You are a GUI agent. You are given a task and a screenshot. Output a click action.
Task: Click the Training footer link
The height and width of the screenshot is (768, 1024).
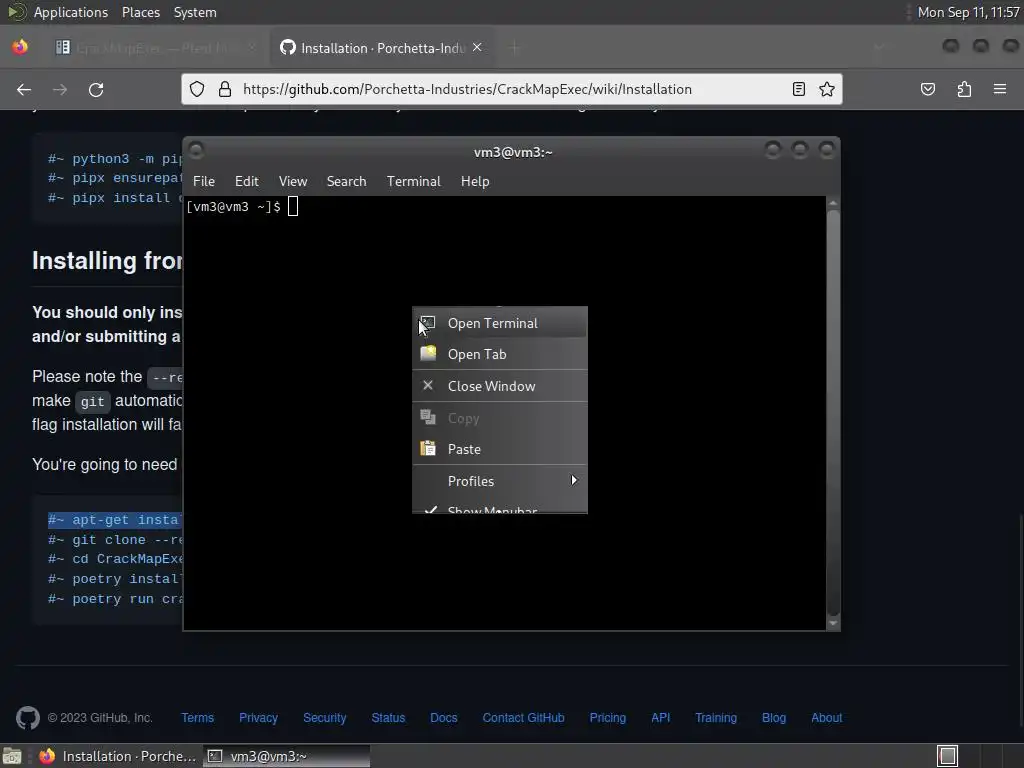716,718
